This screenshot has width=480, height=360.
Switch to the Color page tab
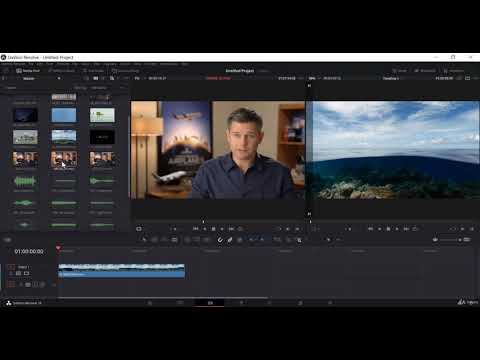(x=269, y=303)
